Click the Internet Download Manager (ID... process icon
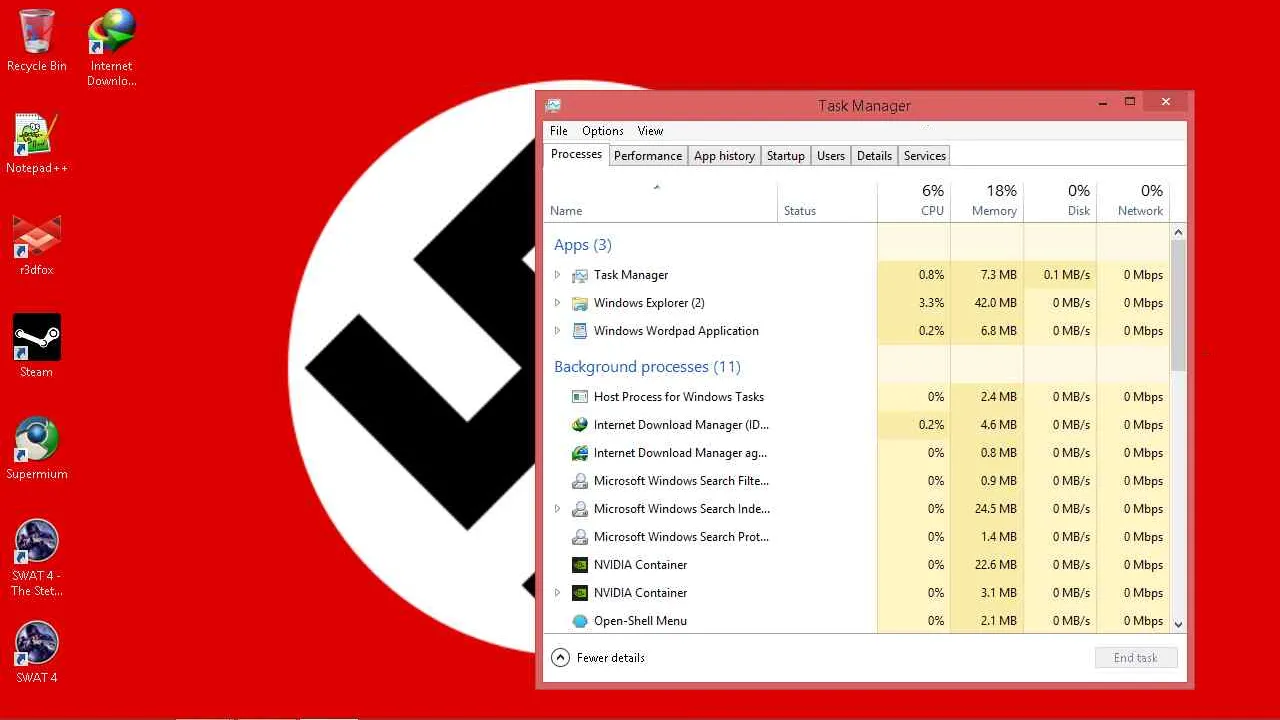 [580, 425]
